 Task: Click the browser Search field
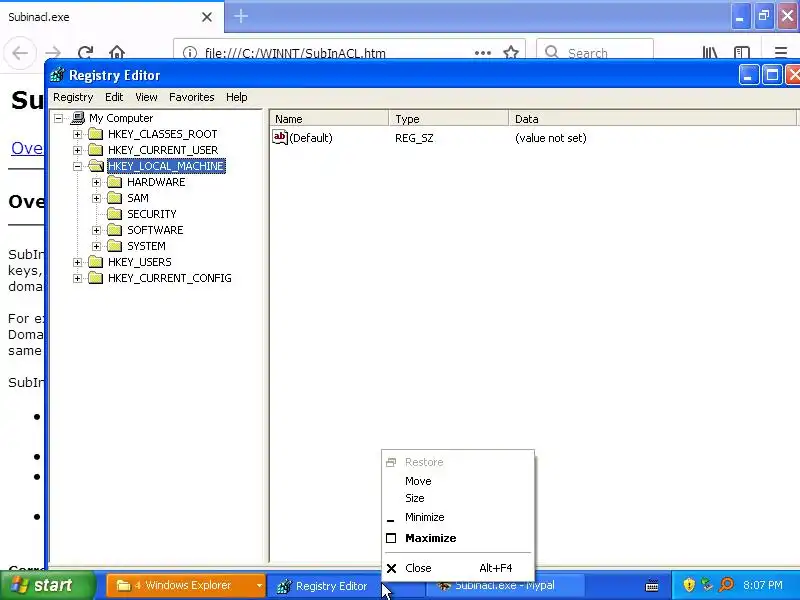[595, 53]
